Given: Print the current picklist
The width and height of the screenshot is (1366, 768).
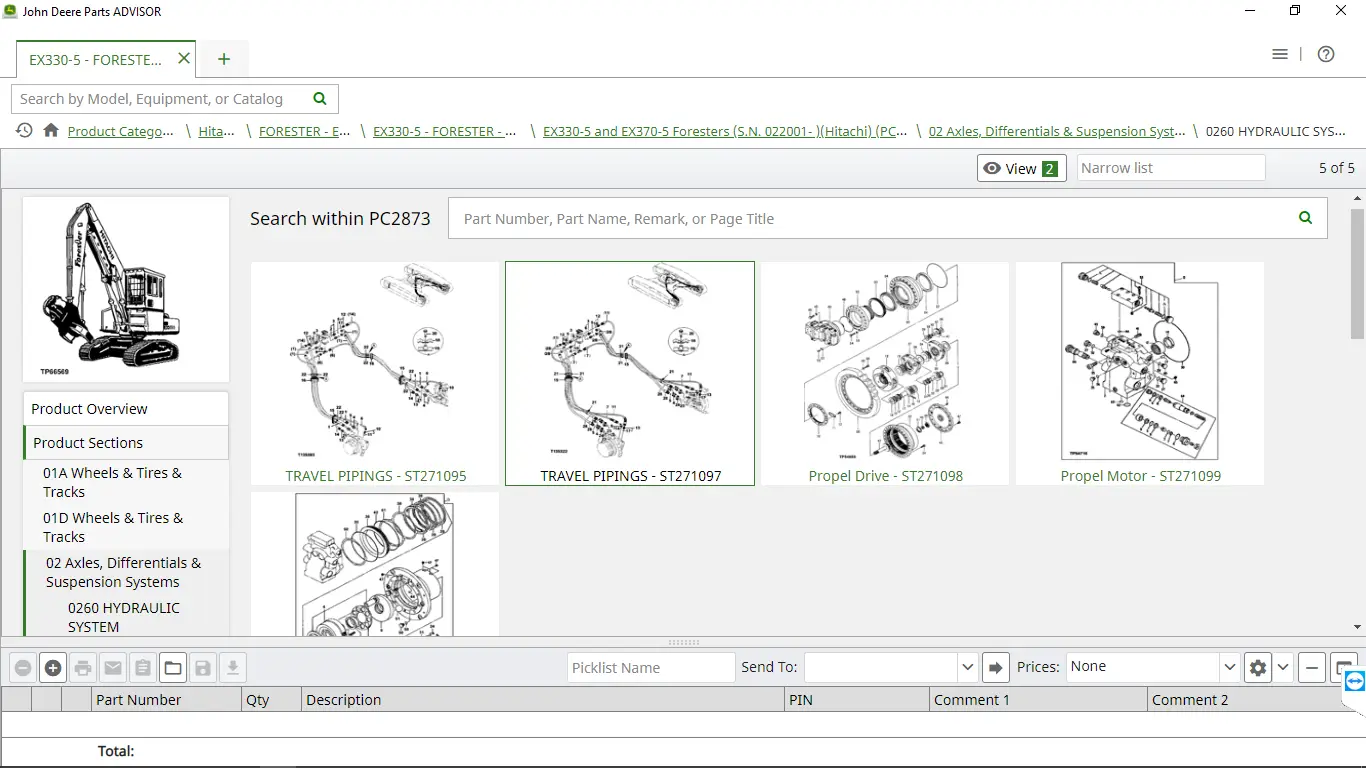Looking at the screenshot, I should point(83,667).
